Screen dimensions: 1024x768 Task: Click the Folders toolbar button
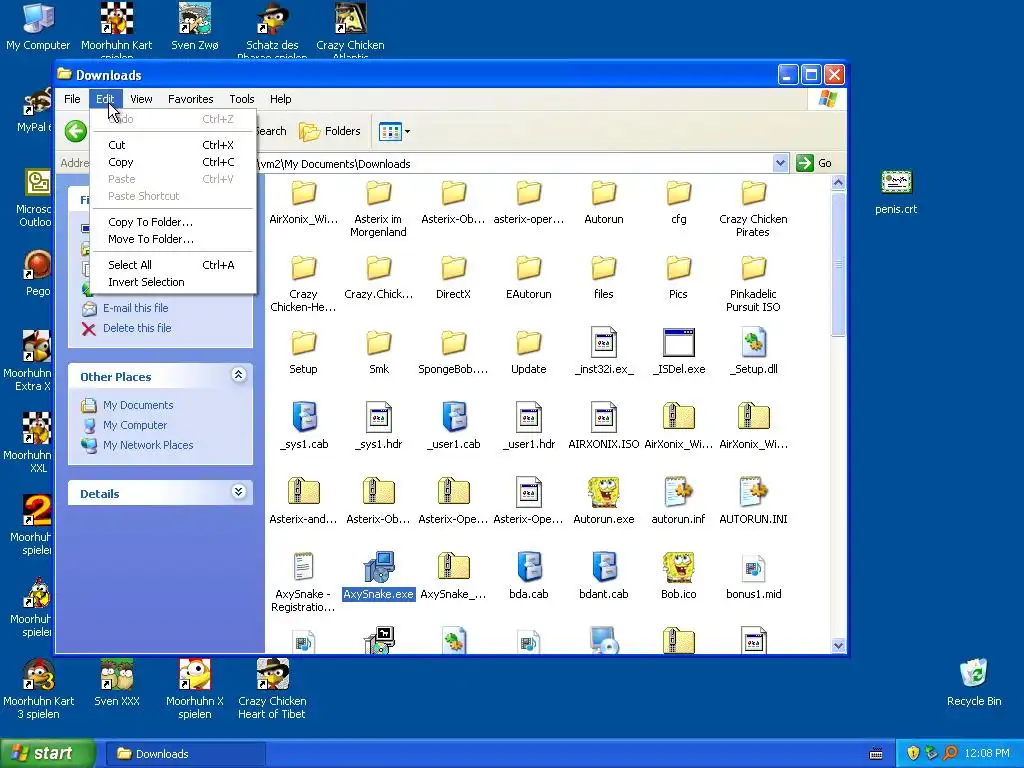coord(330,131)
